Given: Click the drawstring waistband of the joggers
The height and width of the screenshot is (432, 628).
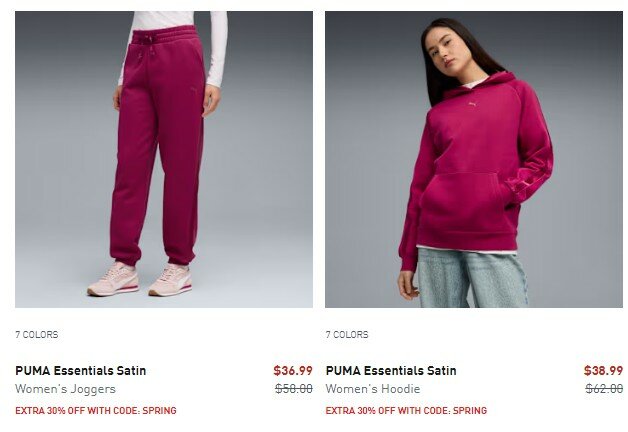Looking at the screenshot, I should click(x=165, y=36).
